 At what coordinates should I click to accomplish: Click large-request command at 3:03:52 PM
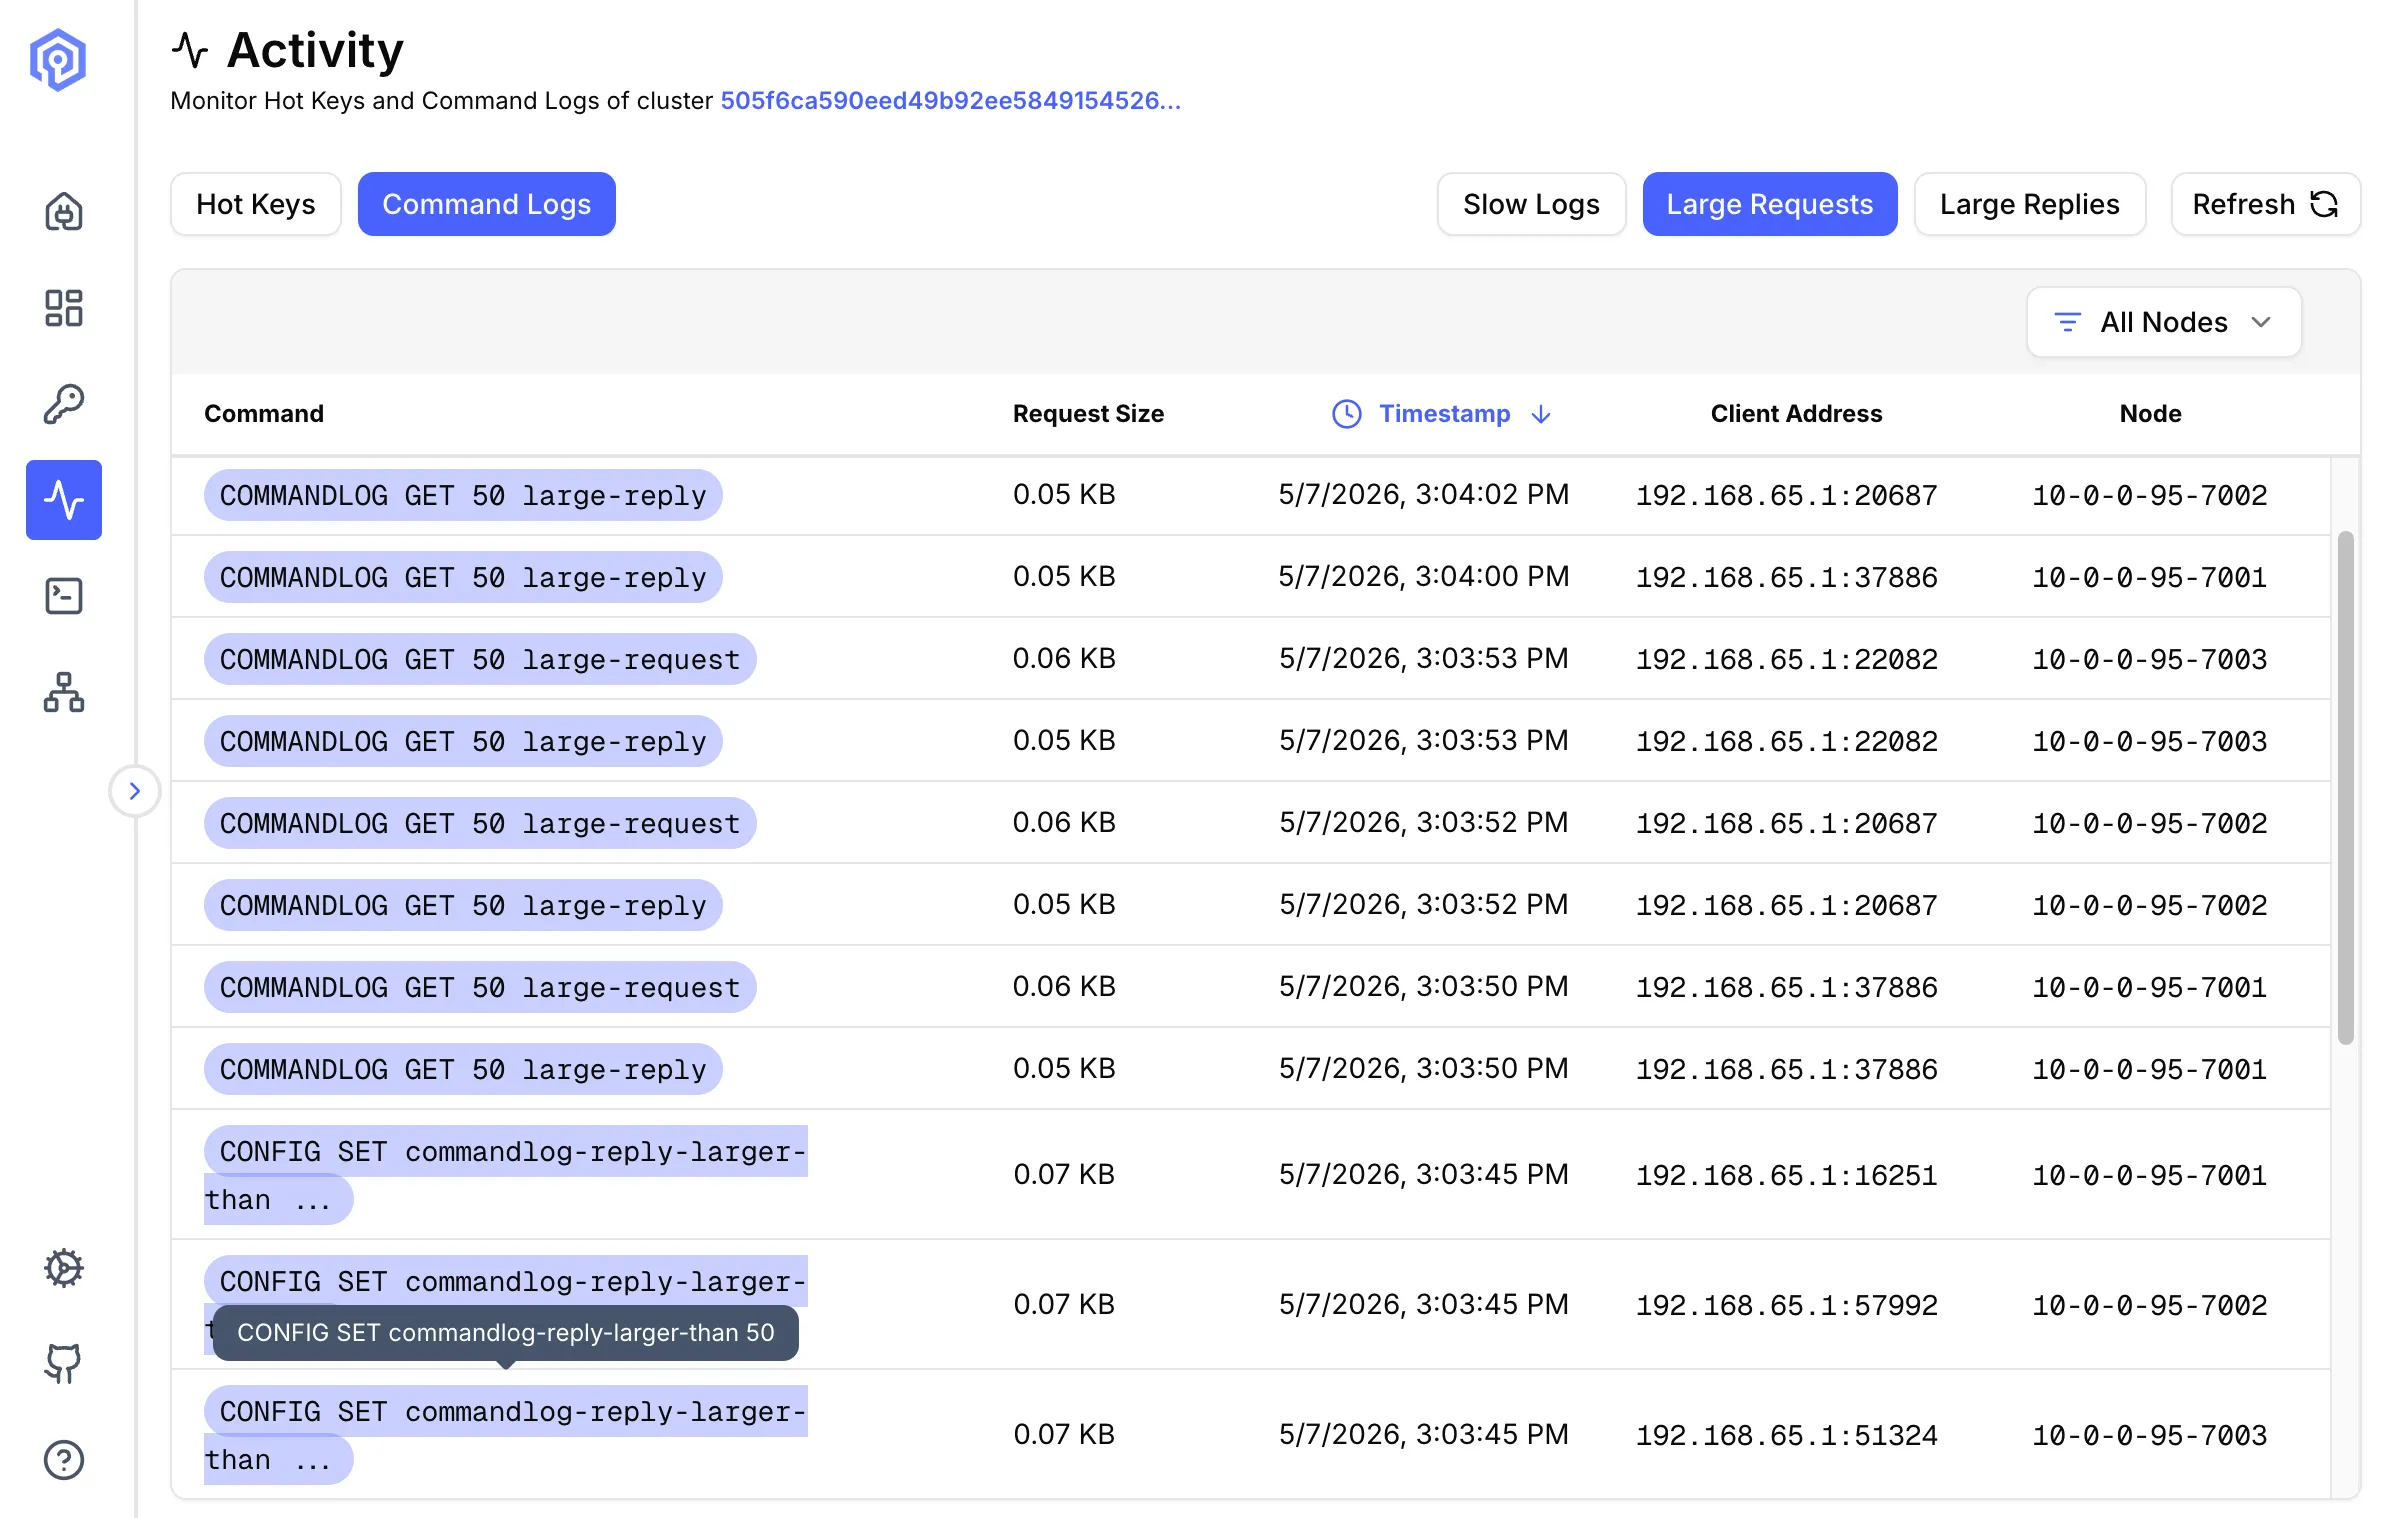click(x=480, y=823)
